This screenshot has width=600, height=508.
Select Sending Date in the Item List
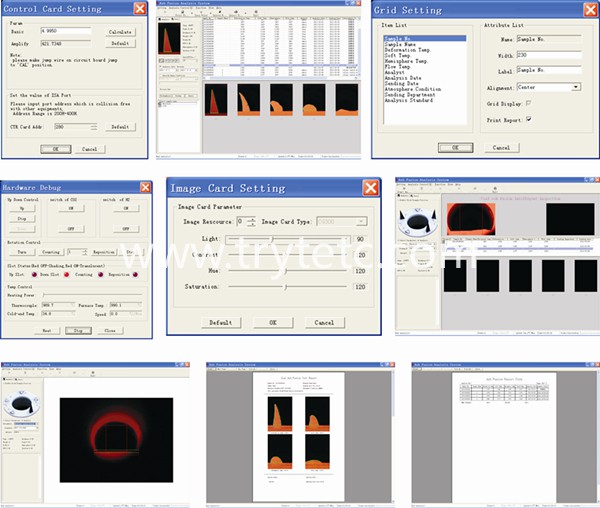point(401,83)
